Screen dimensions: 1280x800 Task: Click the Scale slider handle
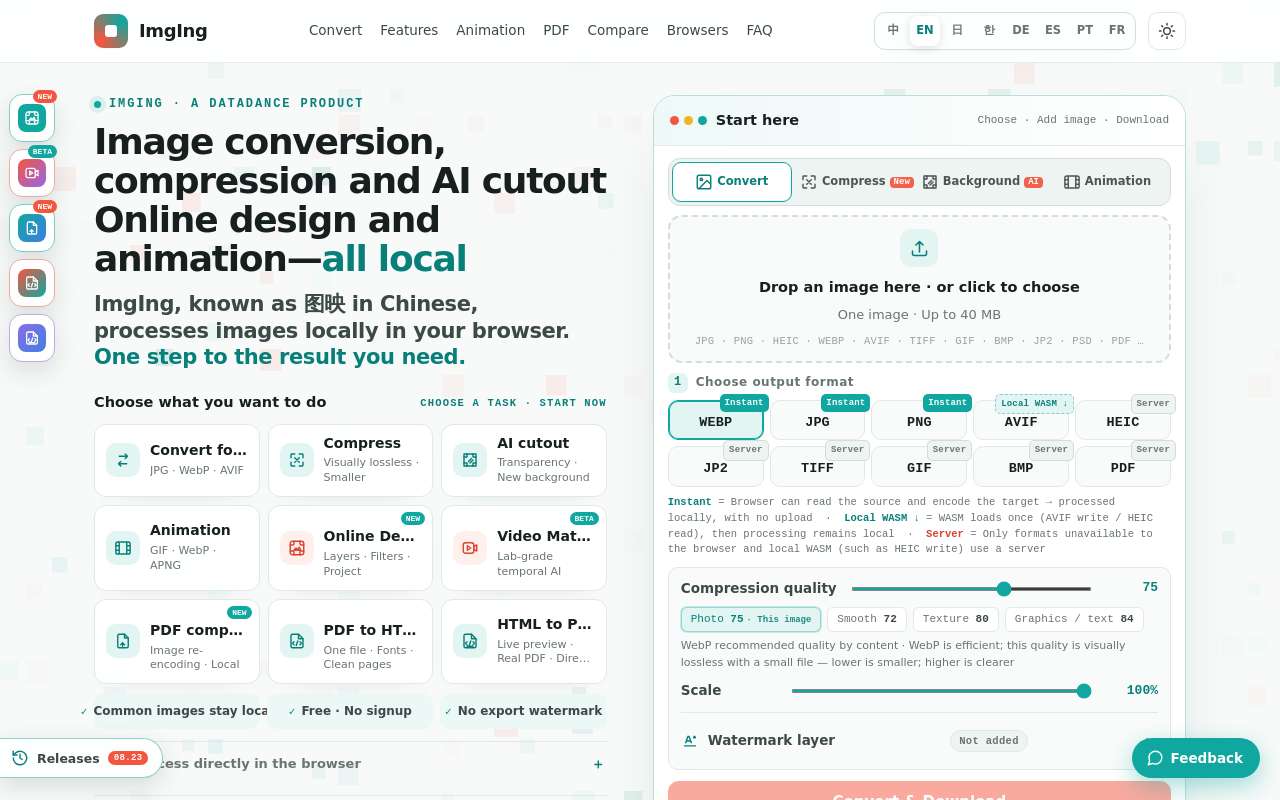click(1084, 691)
